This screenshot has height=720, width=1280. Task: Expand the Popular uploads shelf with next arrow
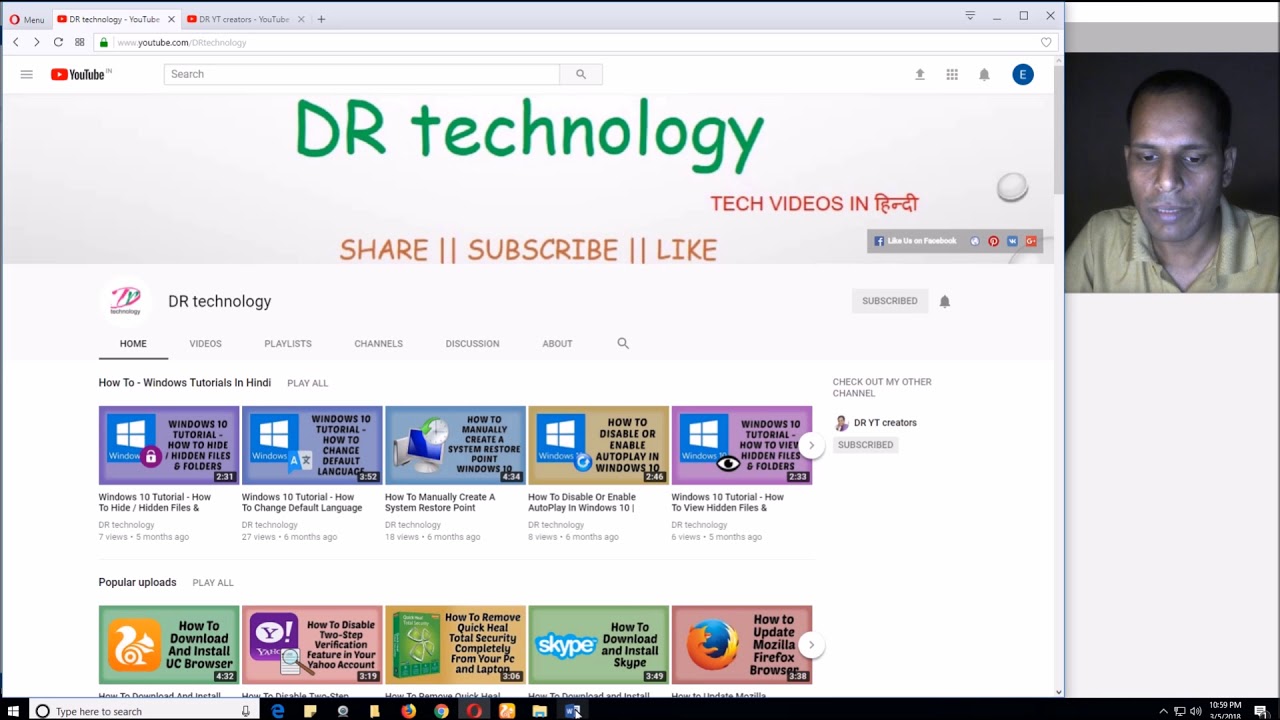tap(811, 645)
